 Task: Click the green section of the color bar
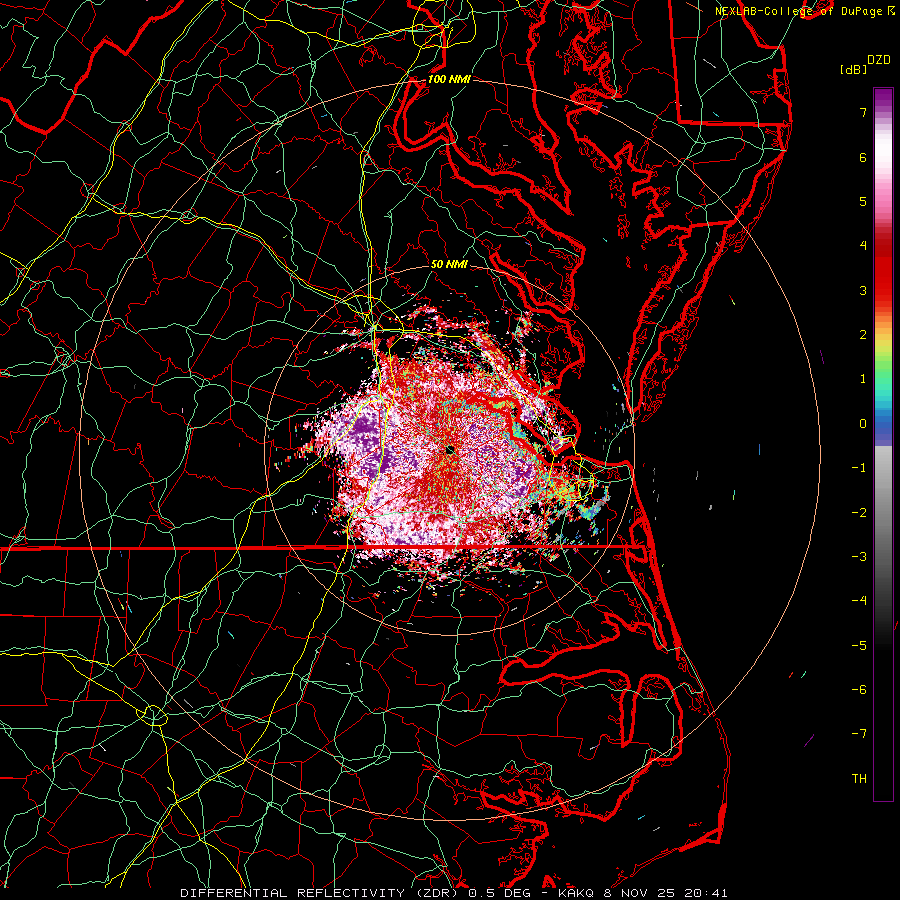883,367
